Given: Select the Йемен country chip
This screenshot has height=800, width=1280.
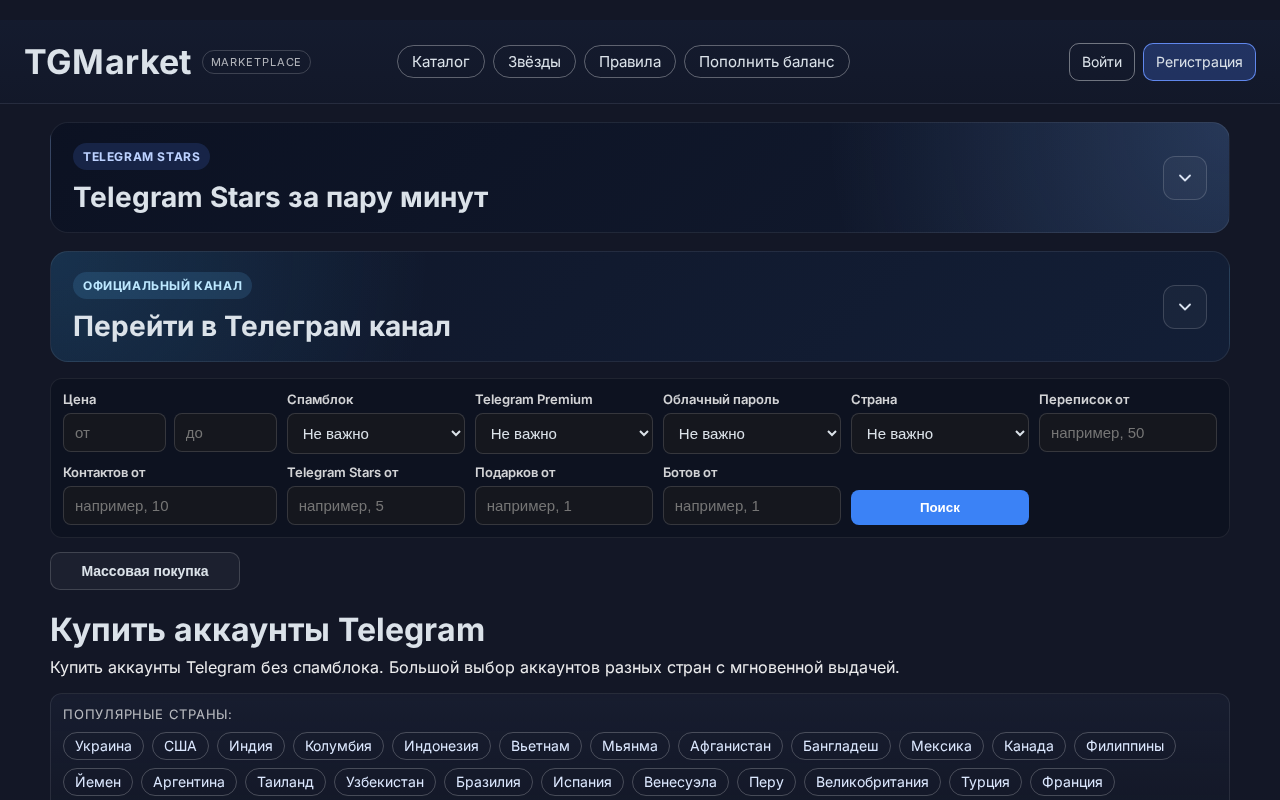Looking at the screenshot, I should point(98,782).
